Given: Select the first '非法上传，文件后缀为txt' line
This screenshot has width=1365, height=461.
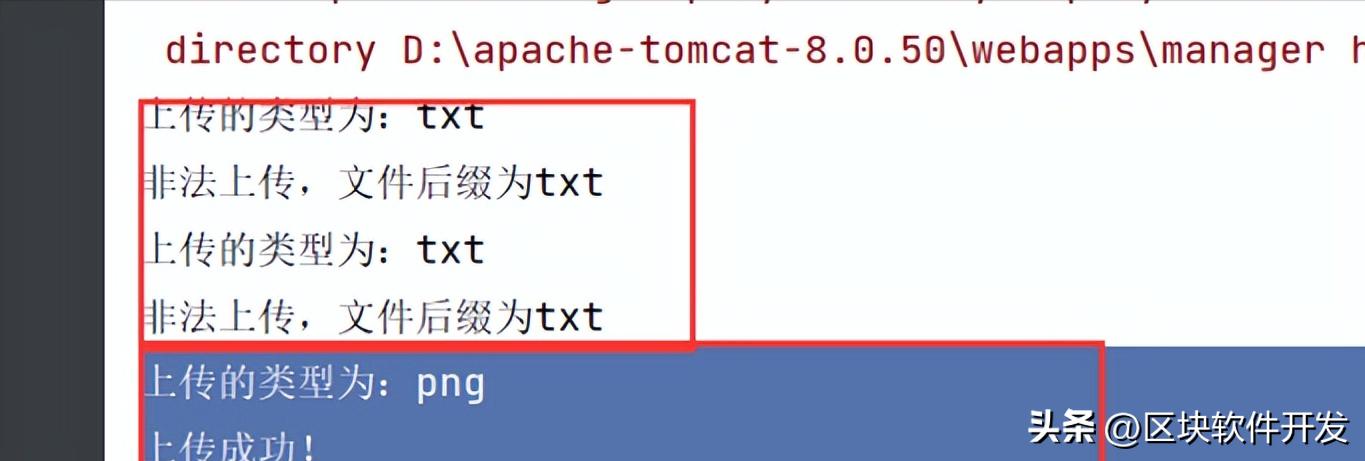Looking at the screenshot, I should (374, 183).
